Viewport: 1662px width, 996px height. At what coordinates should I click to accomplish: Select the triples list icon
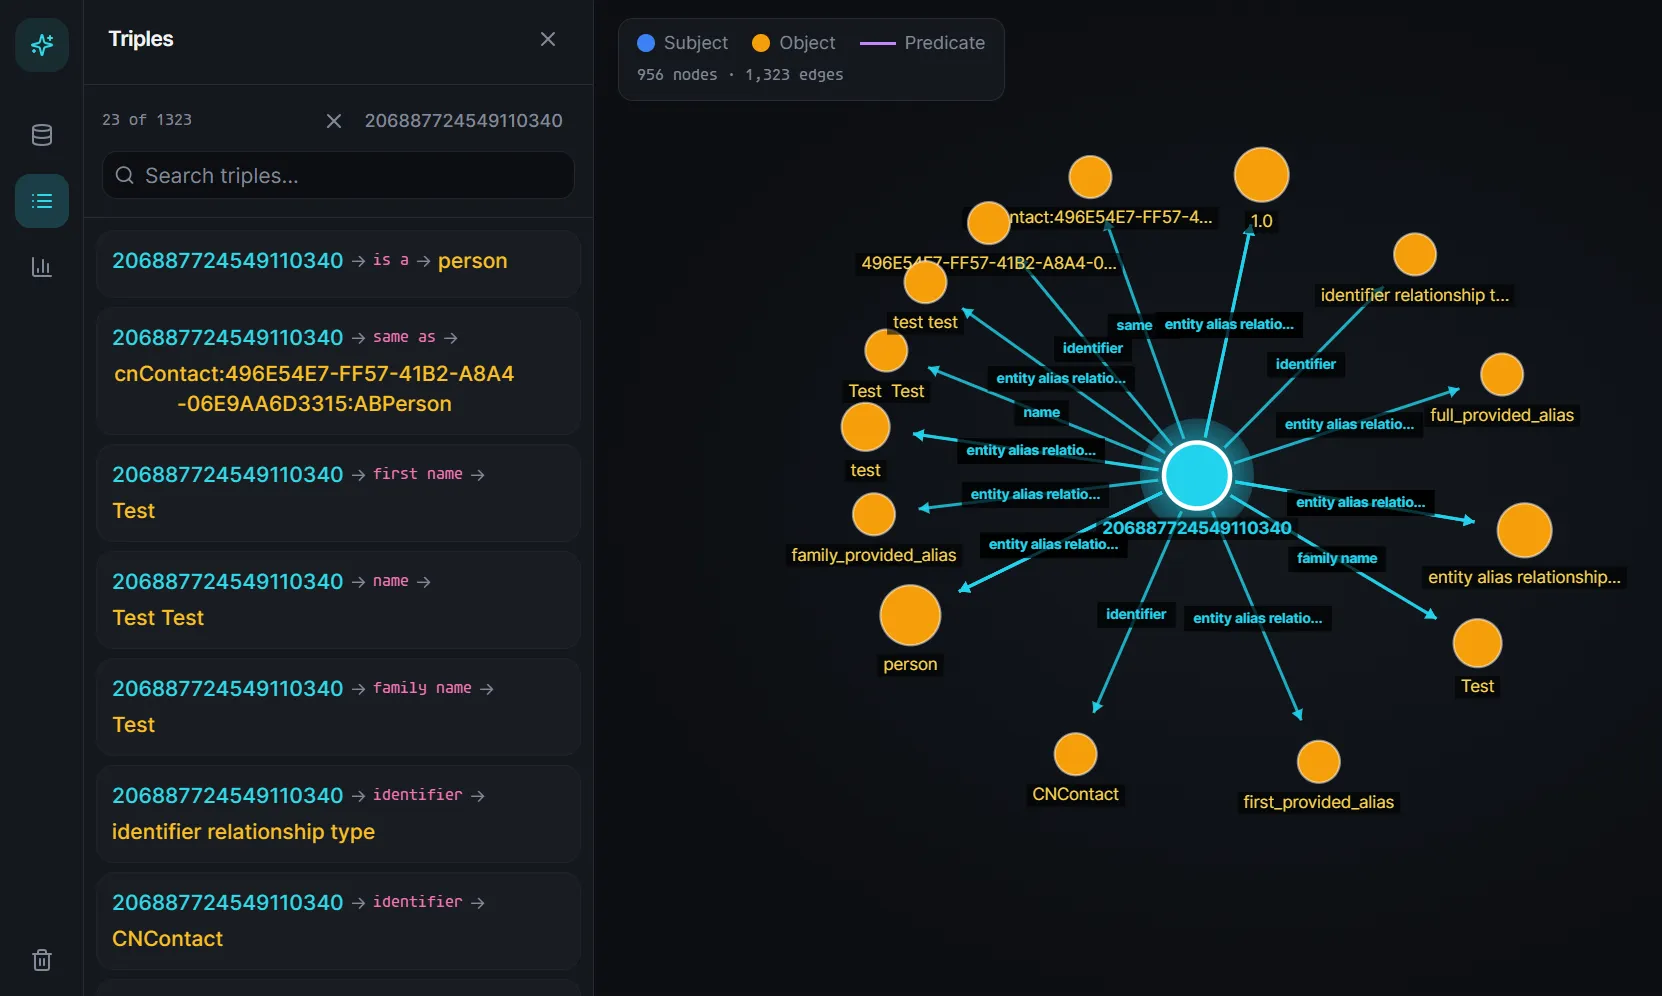click(42, 201)
